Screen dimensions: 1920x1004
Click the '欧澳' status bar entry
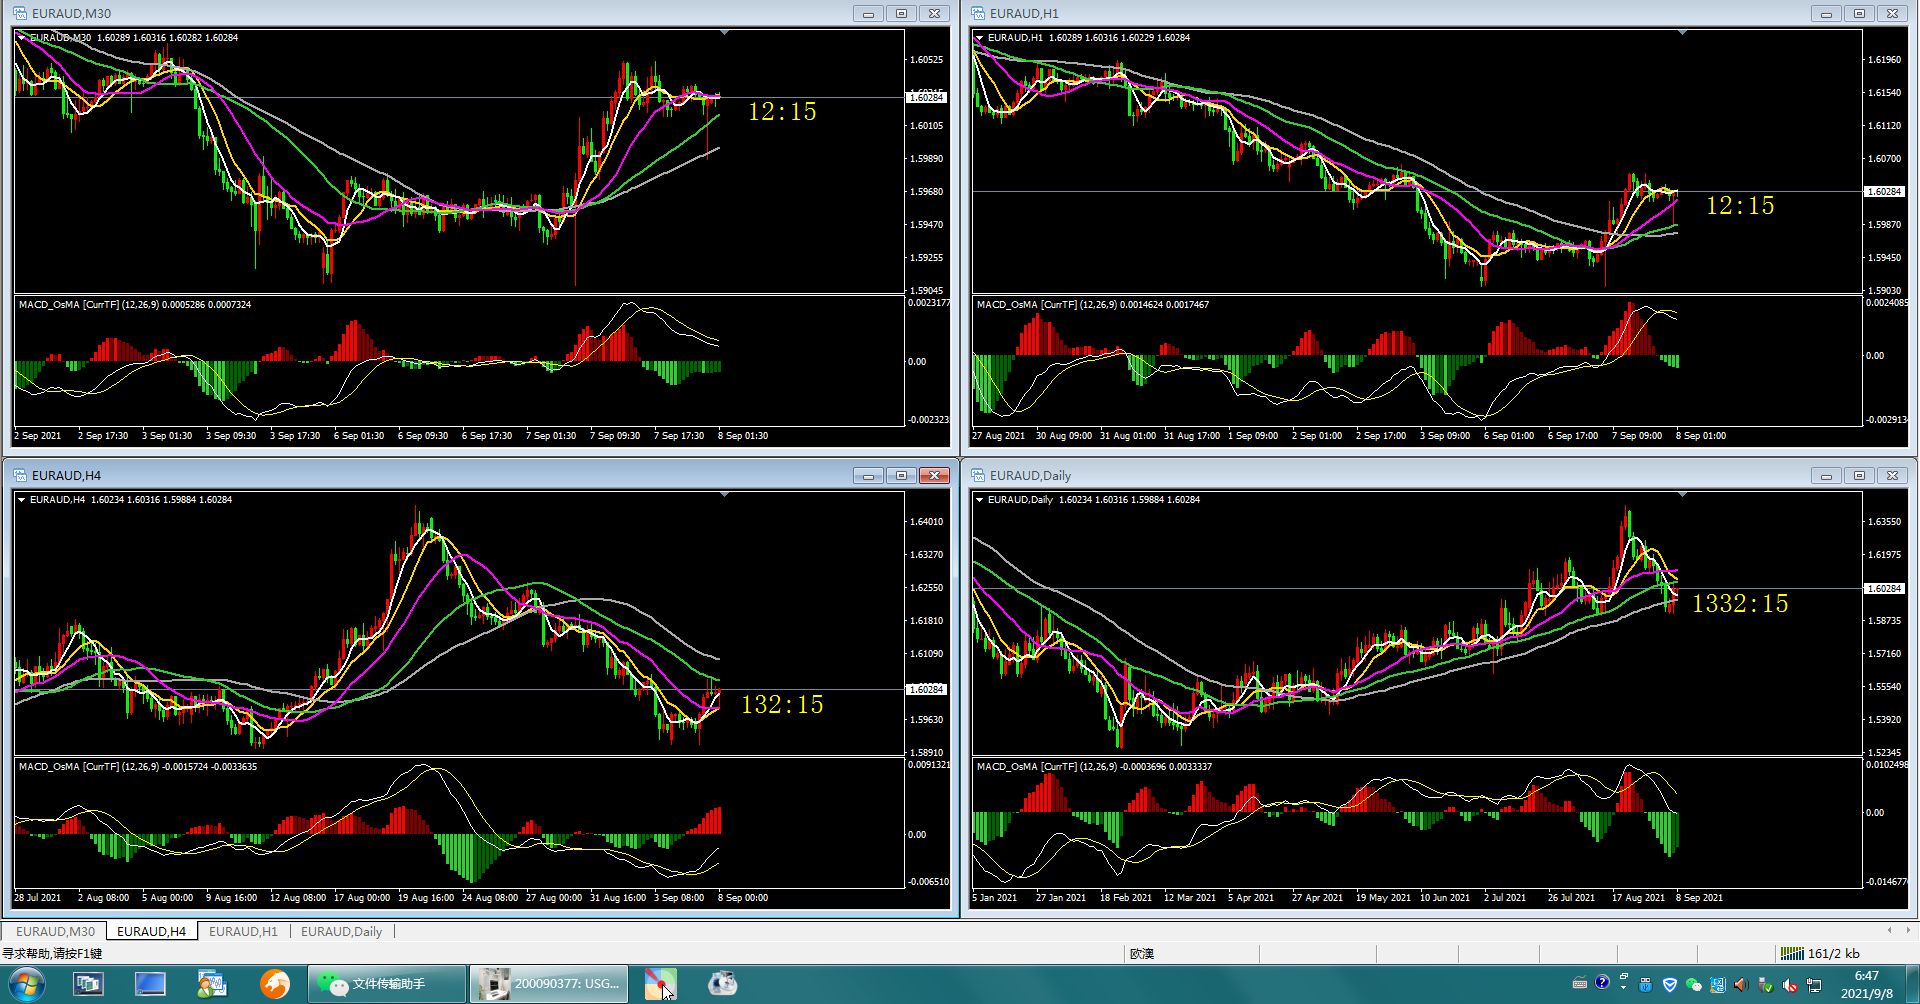(1142, 954)
